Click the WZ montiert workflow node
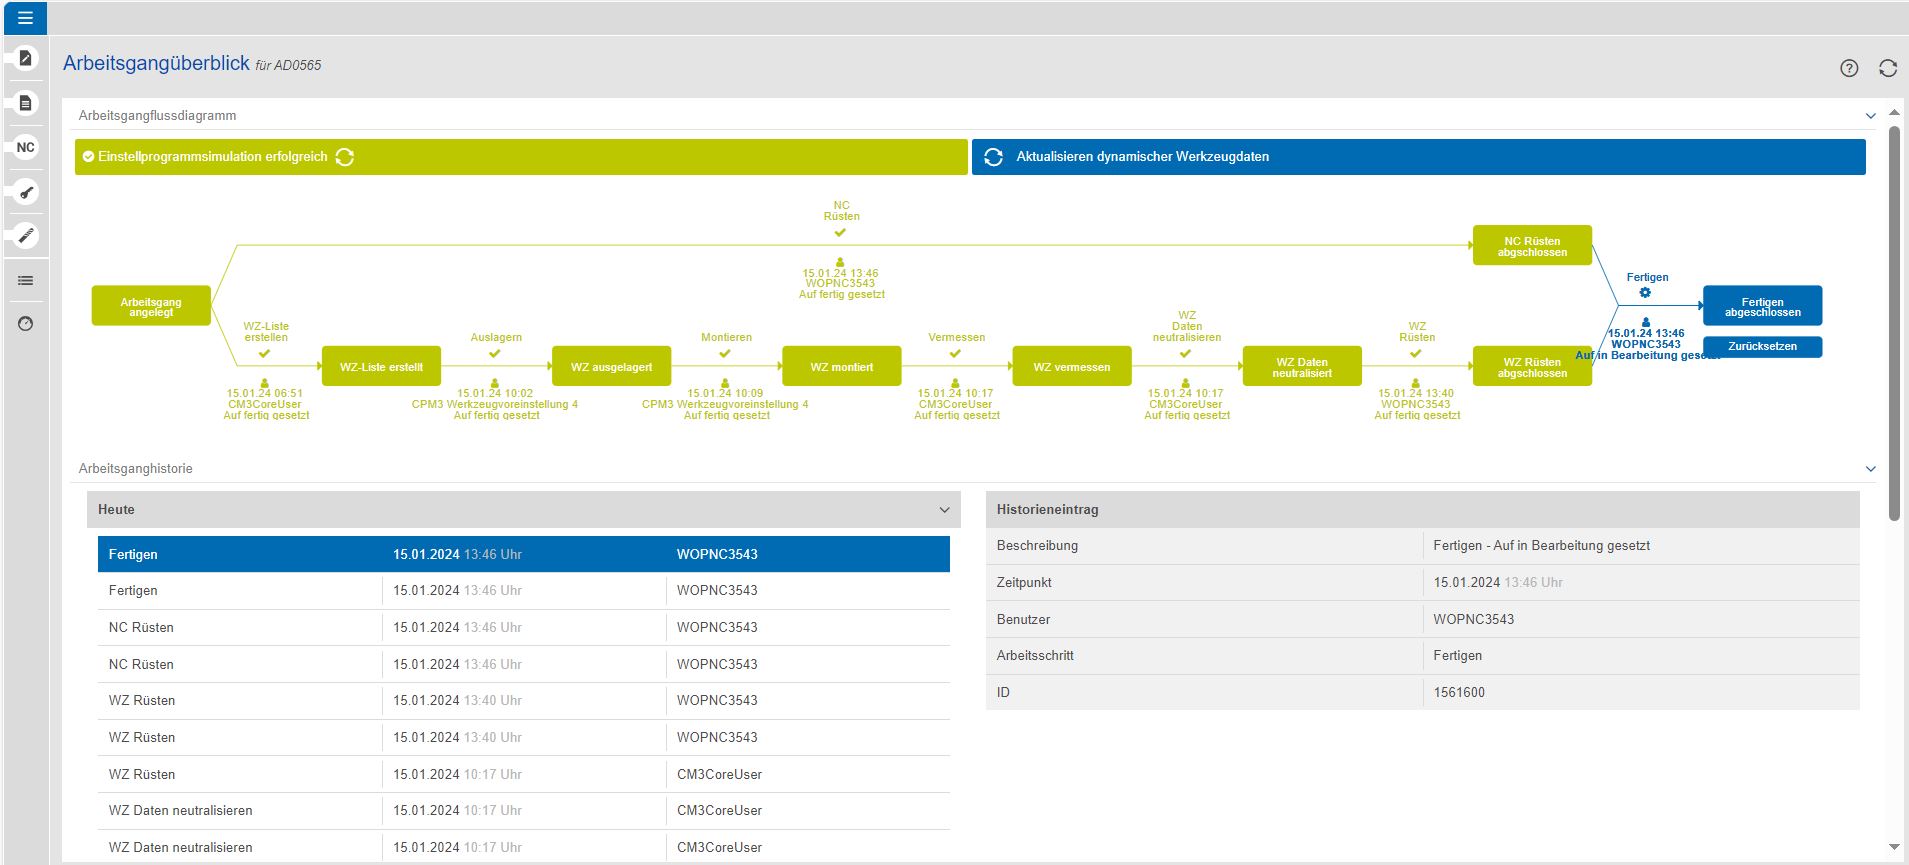This screenshot has height=865, width=1909. [841, 367]
